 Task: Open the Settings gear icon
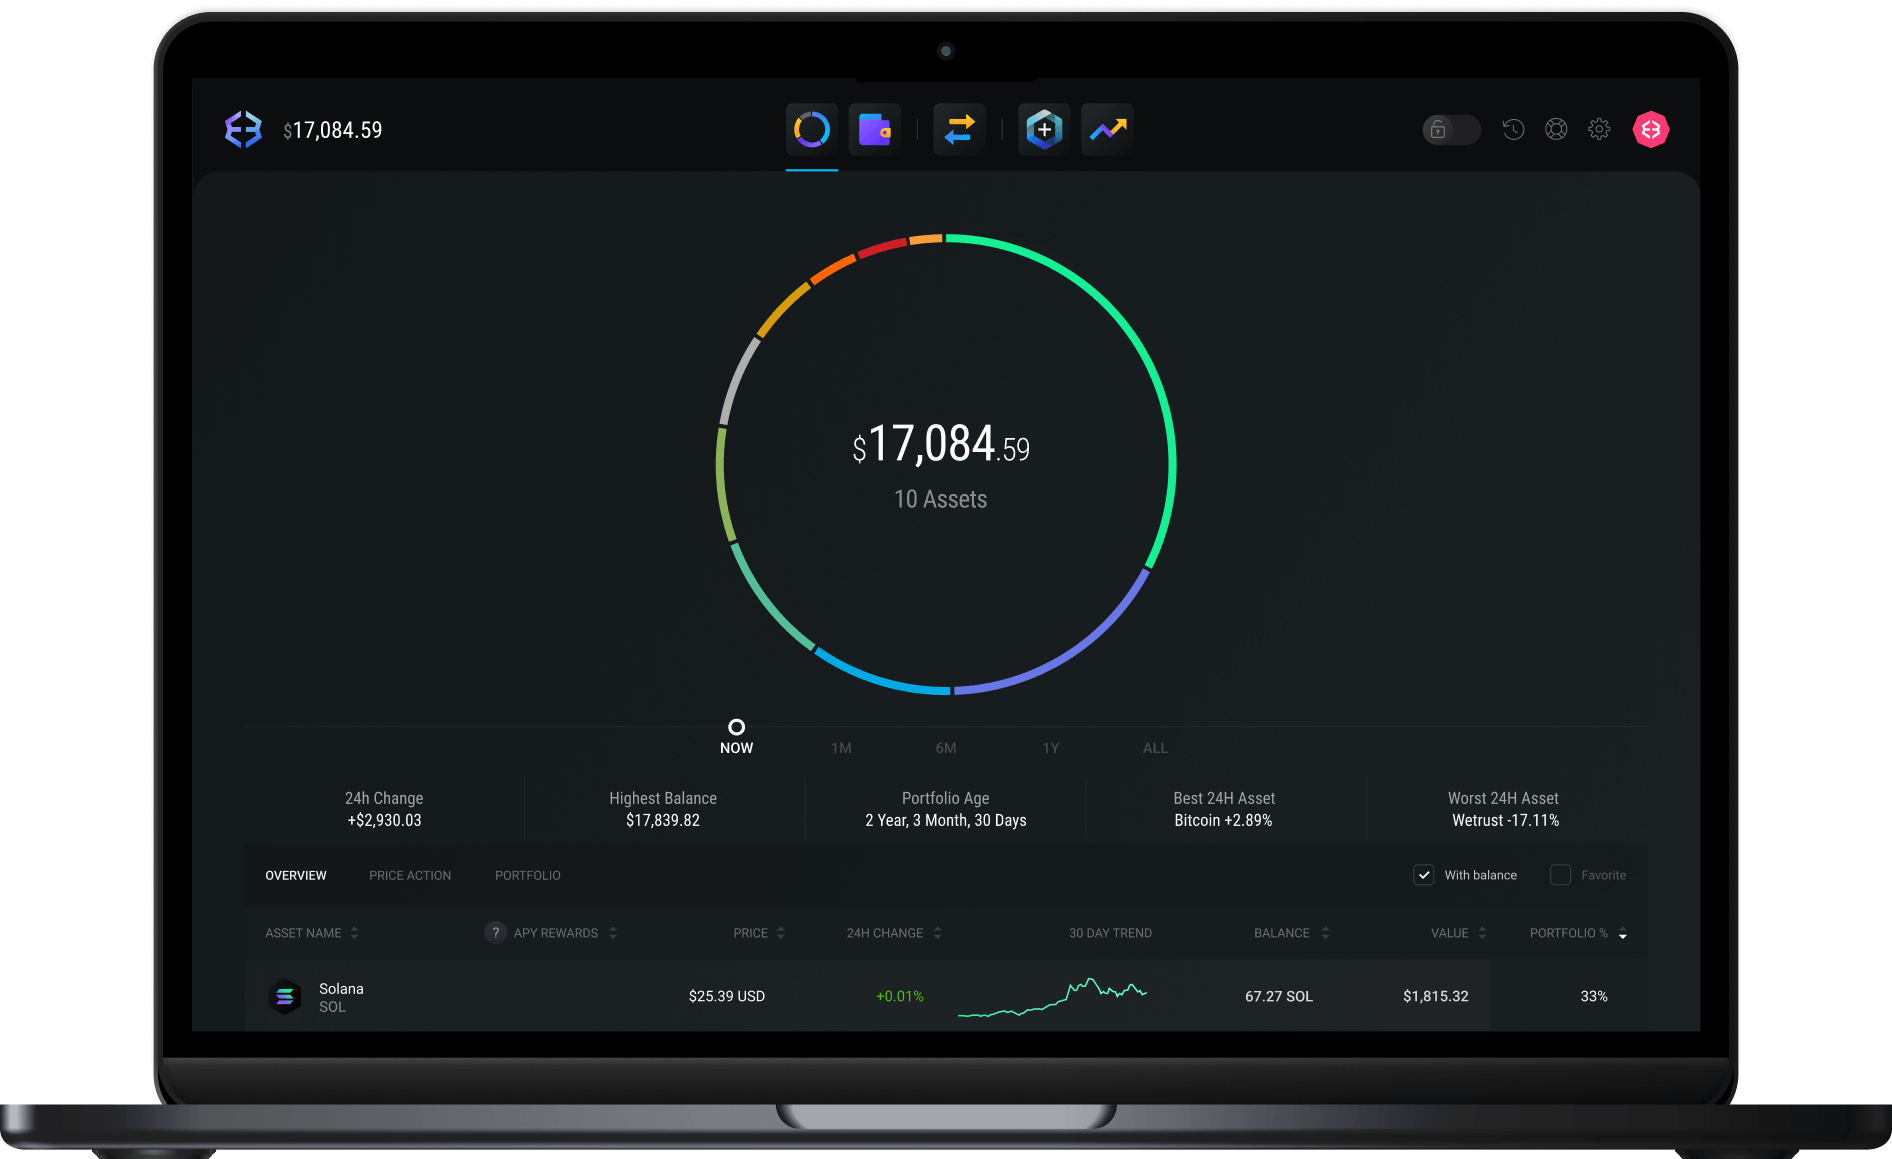point(1599,129)
